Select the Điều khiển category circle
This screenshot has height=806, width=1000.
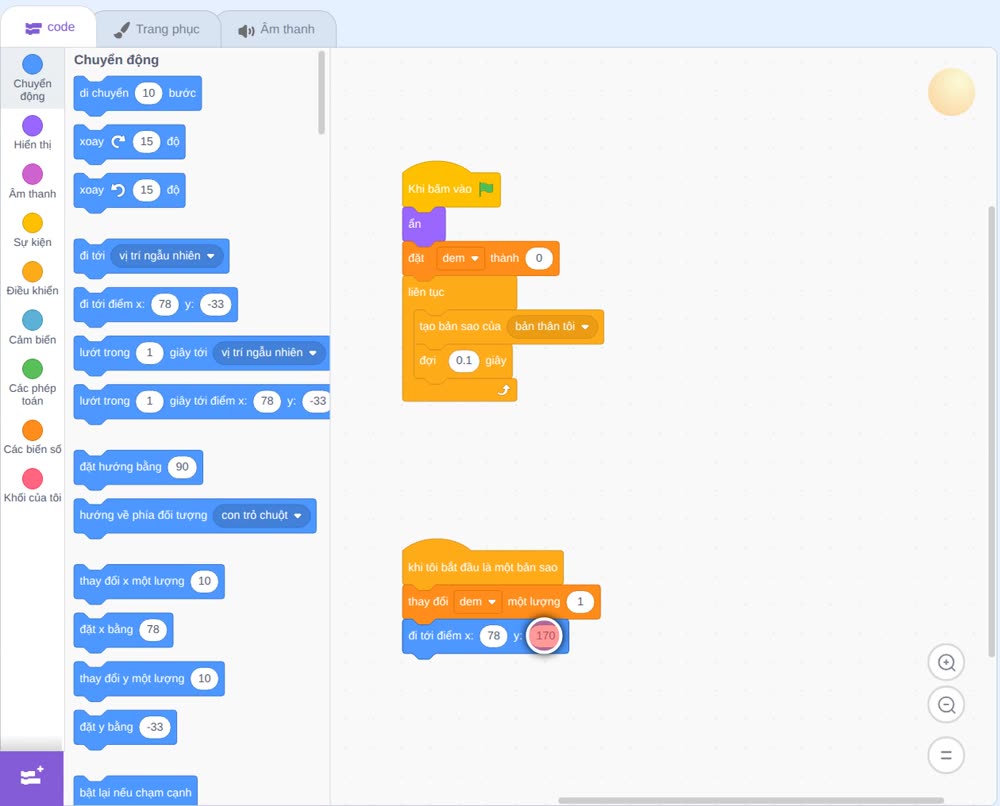pos(33,272)
